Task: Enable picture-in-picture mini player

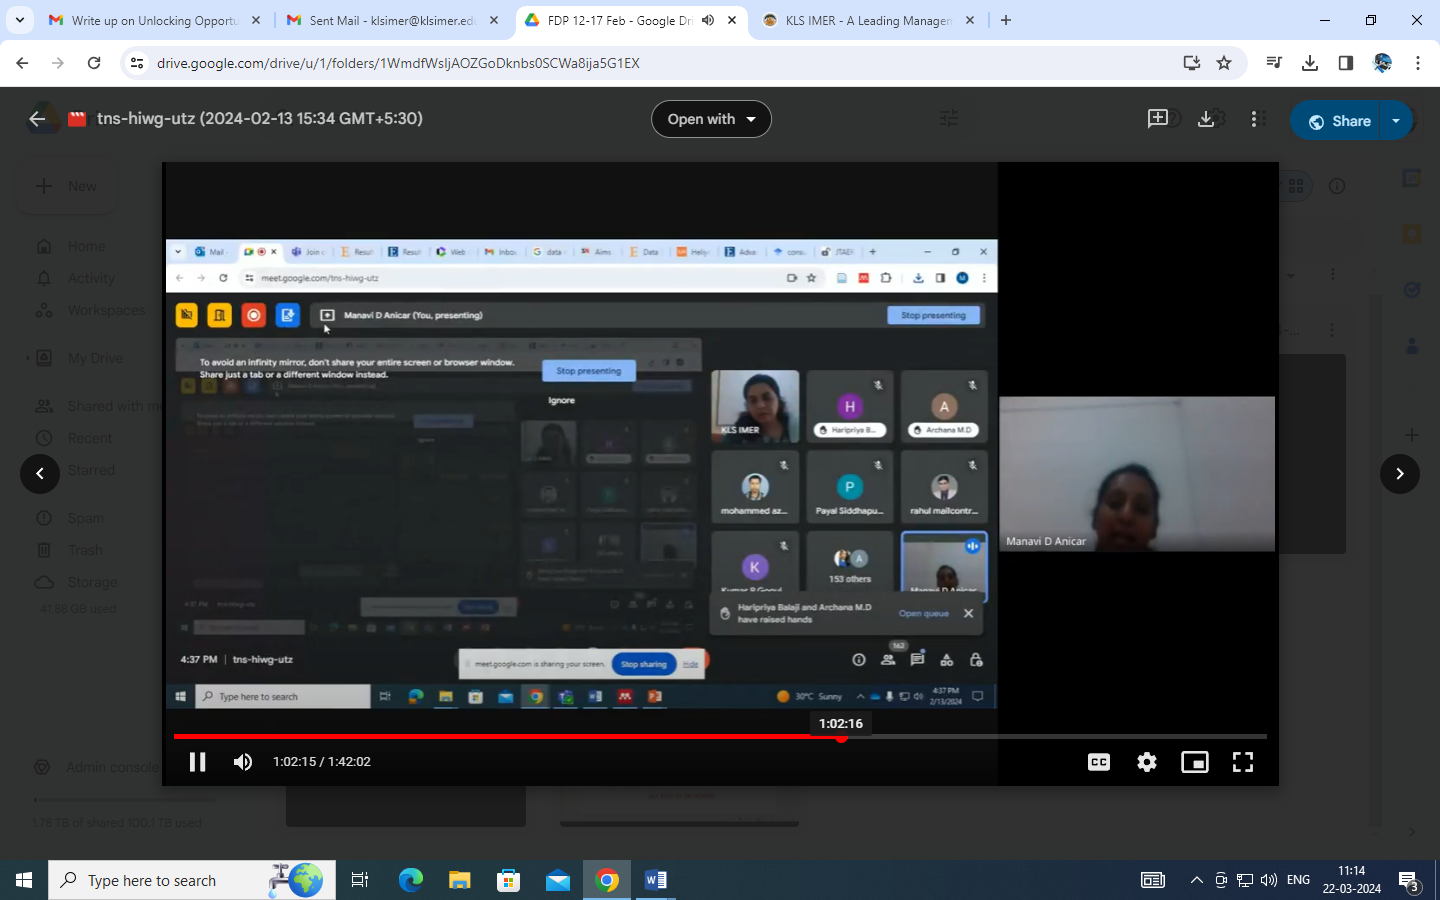Action: pyautogui.click(x=1194, y=762)
